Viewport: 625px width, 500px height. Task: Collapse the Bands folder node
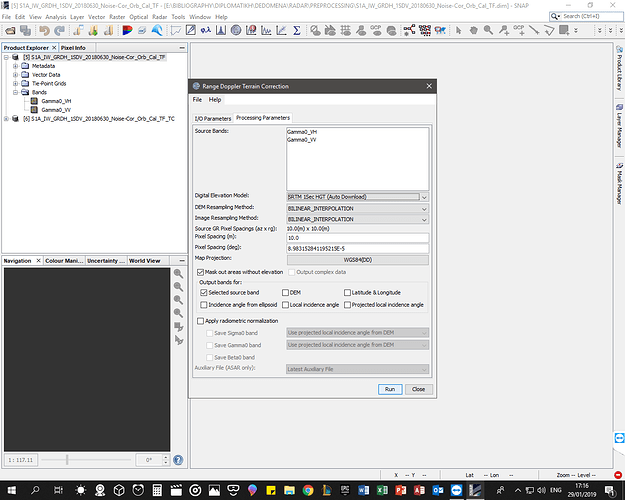tap(16, 92)
